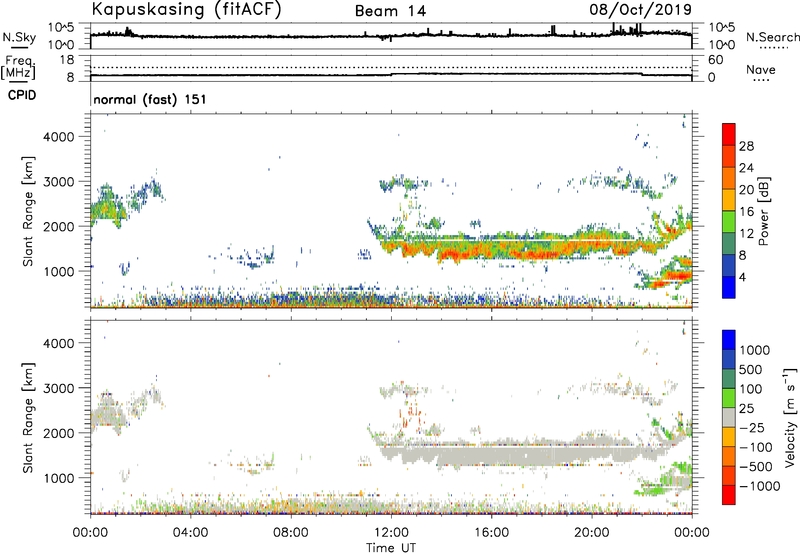Click the "2000" tick on the velocity panel

pyautogui.click(x=59, y=433)
